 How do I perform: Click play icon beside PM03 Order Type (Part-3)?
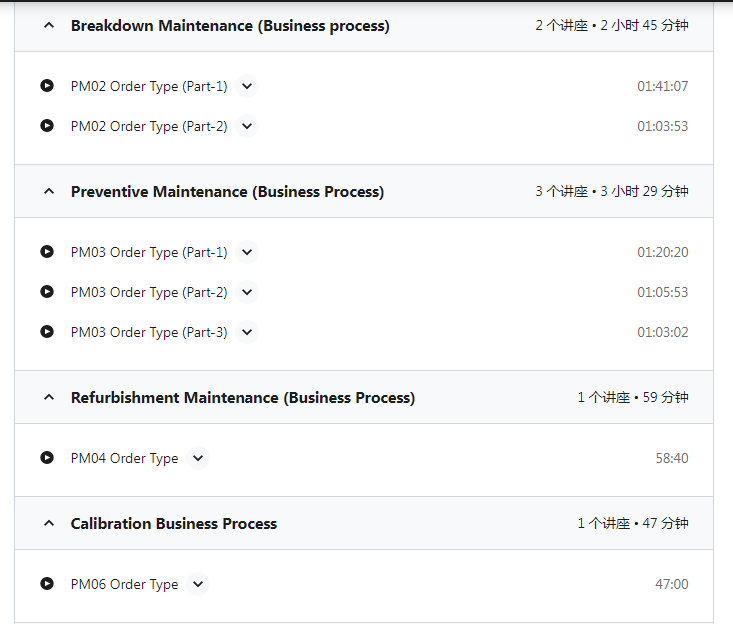47,332
